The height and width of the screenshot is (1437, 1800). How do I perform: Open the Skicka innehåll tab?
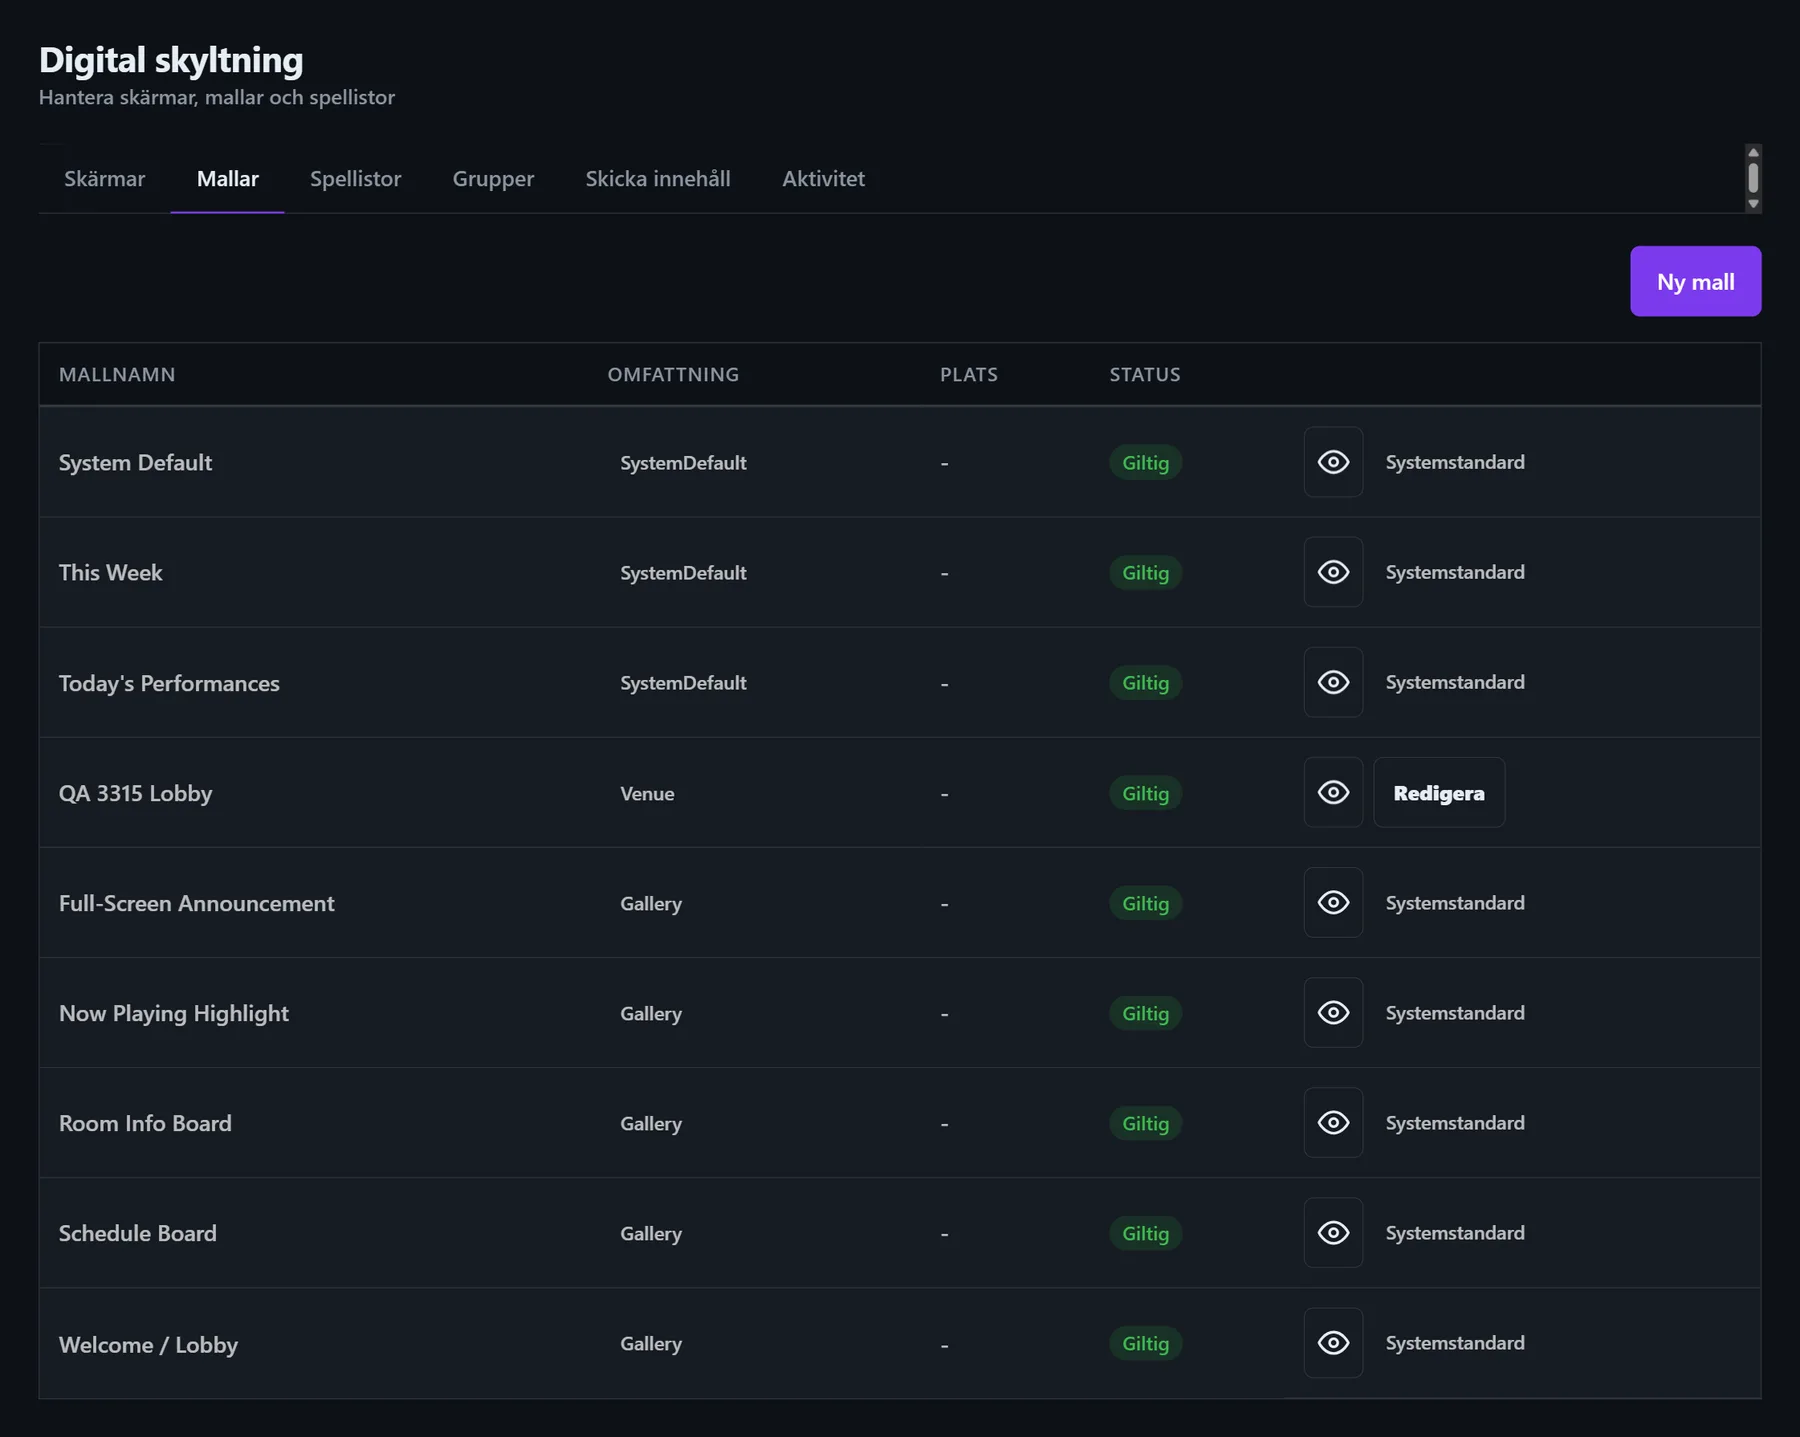pyautogui.click(x=658, y=179)
